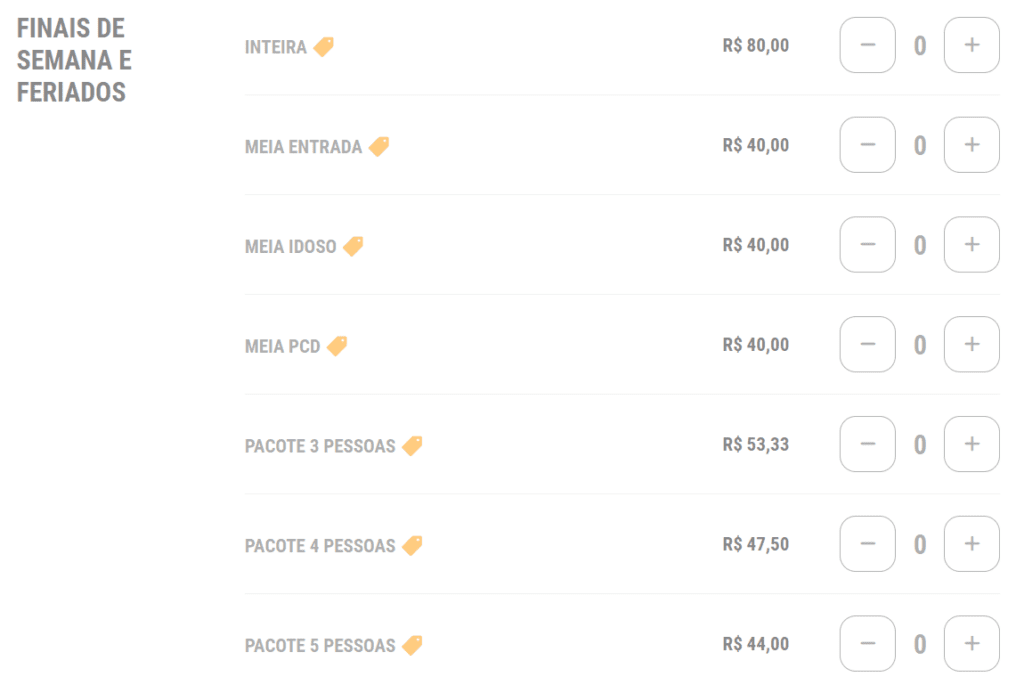Increase MEIA PCD ticket quantity
Image resolution: width=1024 pixels, height=693 pixels.
(x=972, y=344)
